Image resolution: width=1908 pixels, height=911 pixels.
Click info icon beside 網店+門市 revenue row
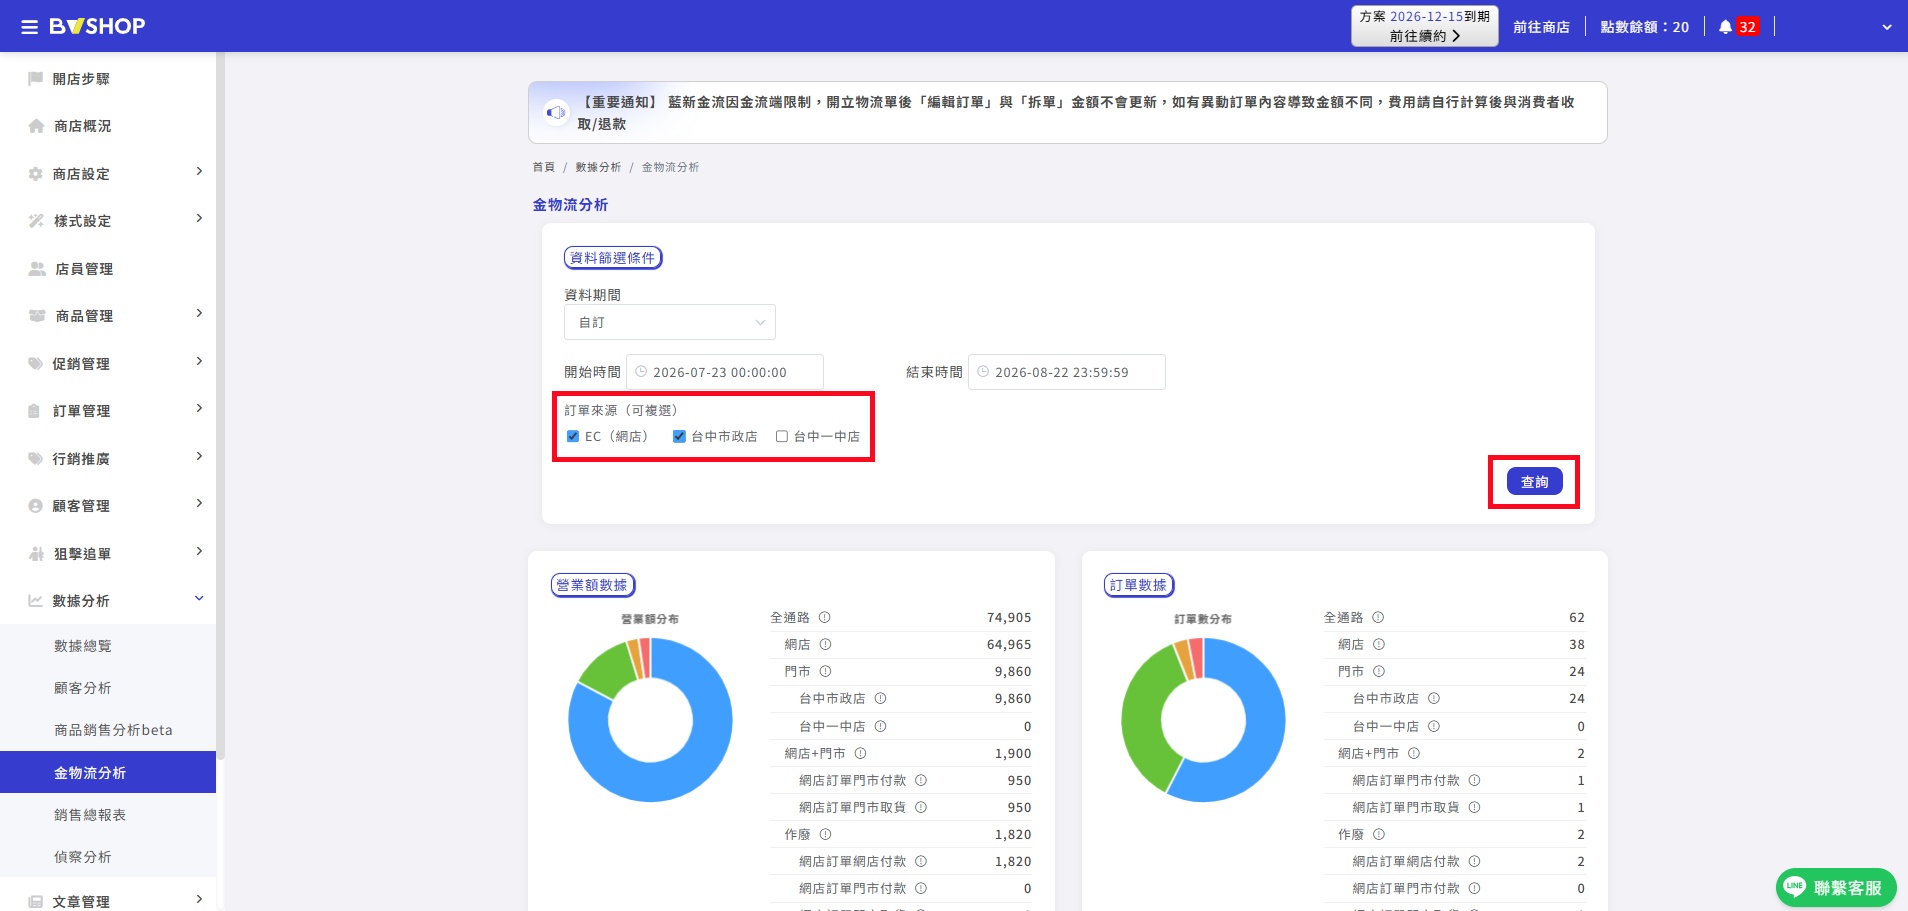pyautogui.click(x=860, y=754)
